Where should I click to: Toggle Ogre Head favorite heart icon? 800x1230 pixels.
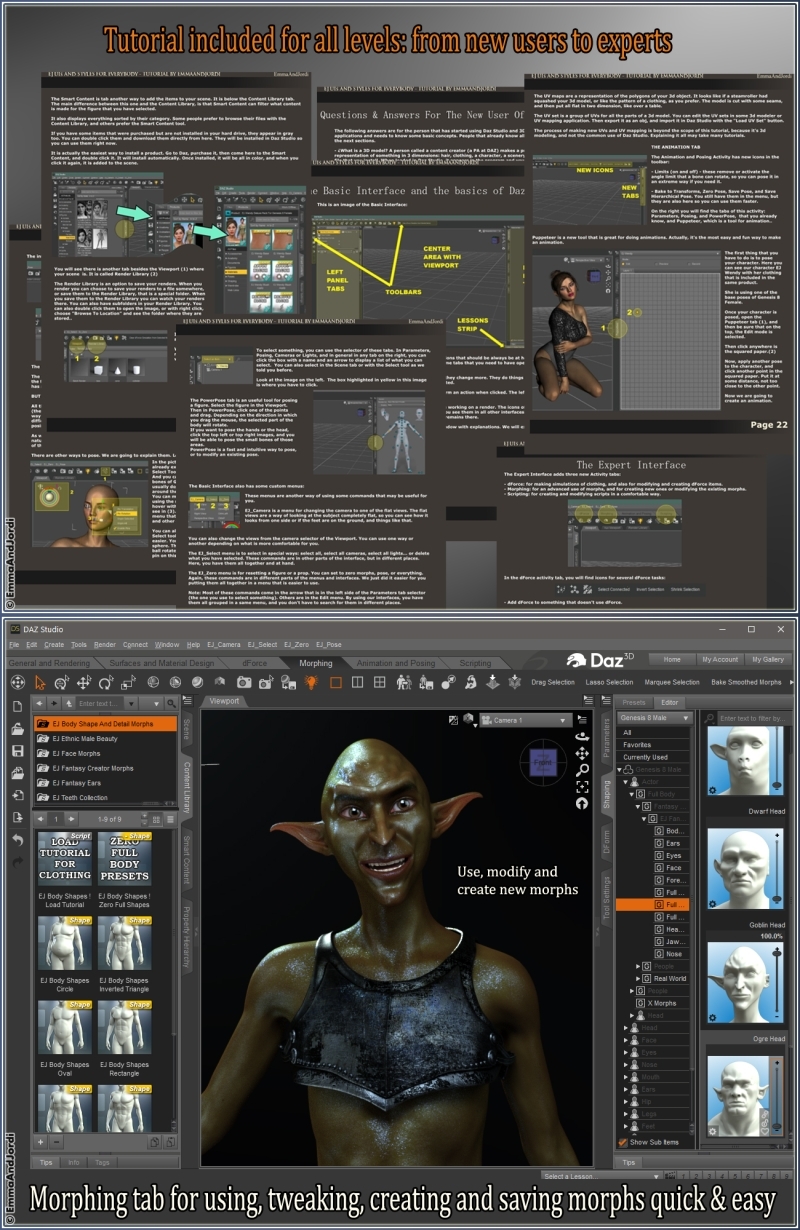point(764,1131)
